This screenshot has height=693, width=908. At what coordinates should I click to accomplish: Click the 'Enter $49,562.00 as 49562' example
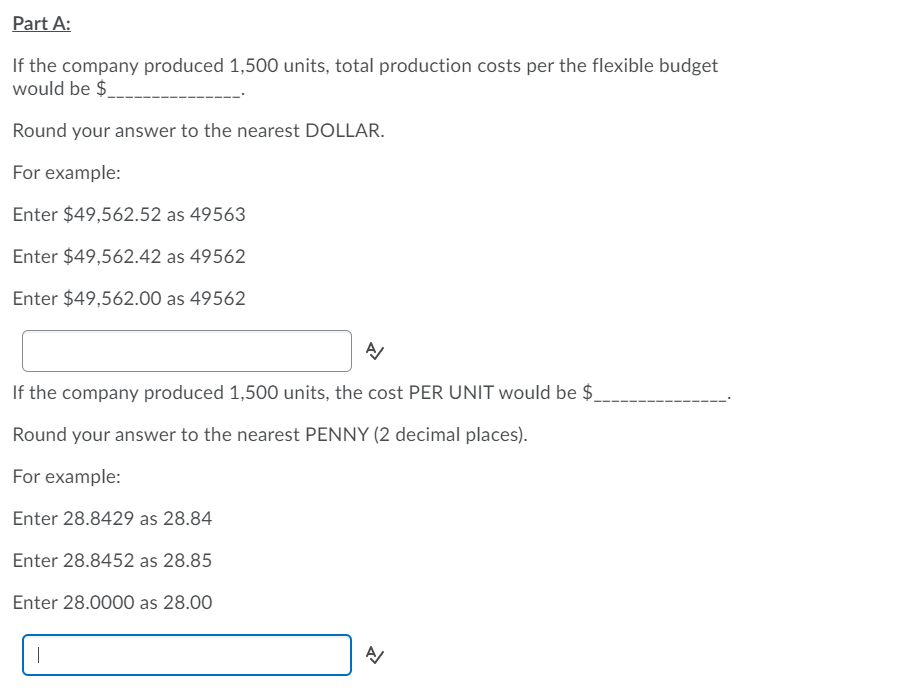click(x=129, y=299)
